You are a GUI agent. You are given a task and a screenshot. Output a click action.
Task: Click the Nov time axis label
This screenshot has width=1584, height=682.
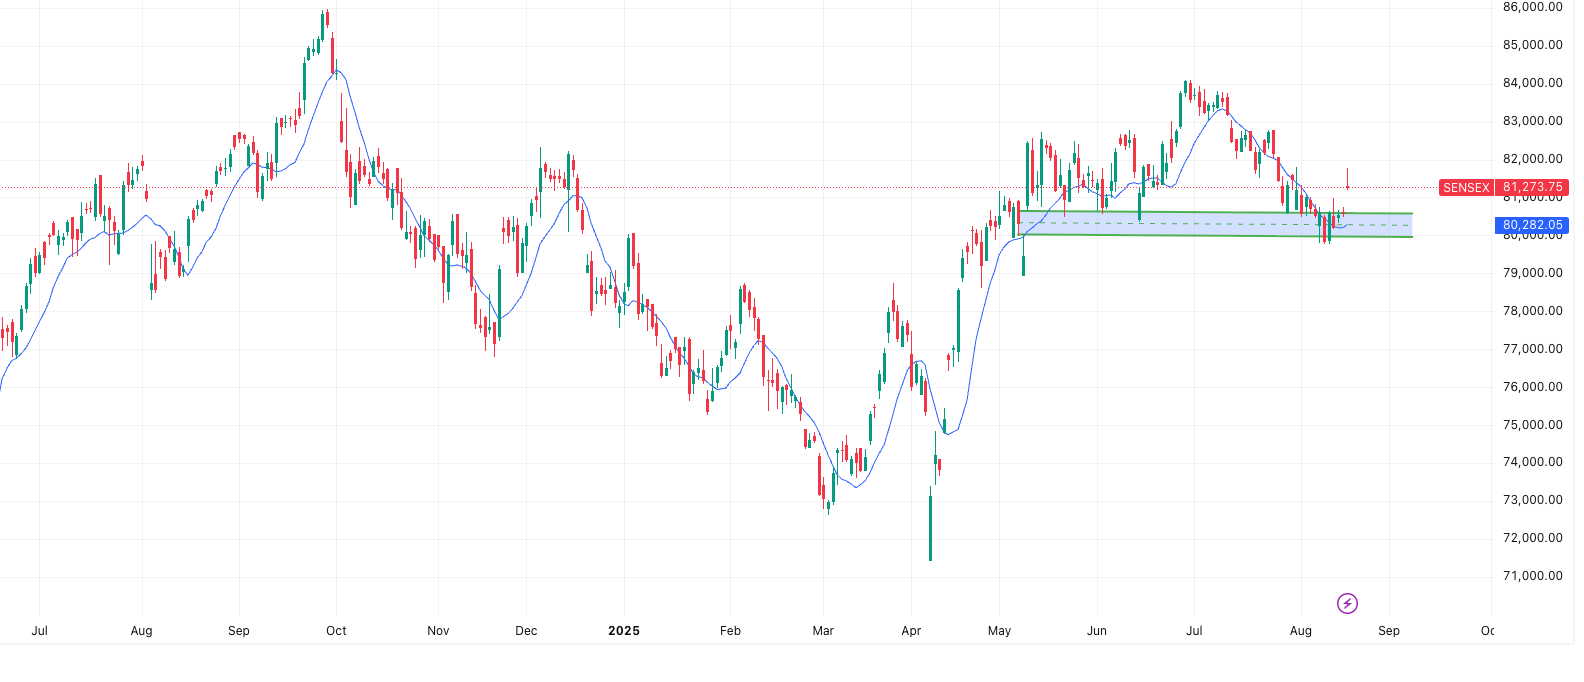tap(438, 631)
